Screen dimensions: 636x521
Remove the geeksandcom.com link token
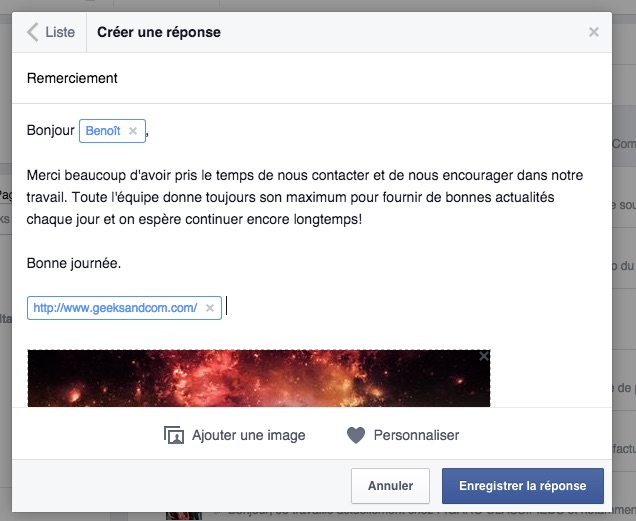pyautogui.click(x=209, y=308)
